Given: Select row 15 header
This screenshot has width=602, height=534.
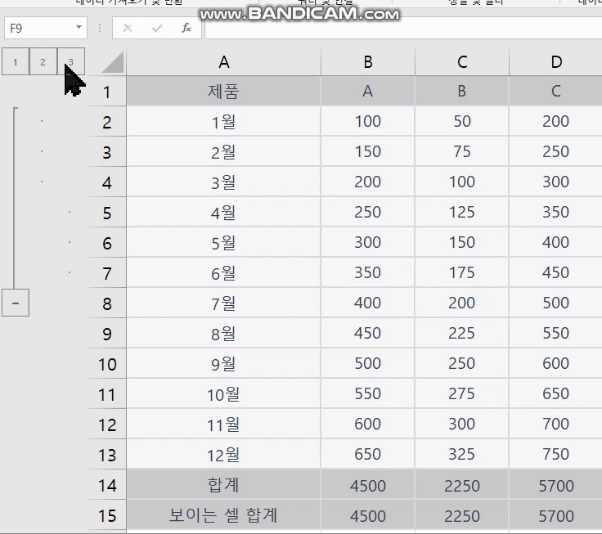Looking at the screenshot, I should click(x=107, y=515).
